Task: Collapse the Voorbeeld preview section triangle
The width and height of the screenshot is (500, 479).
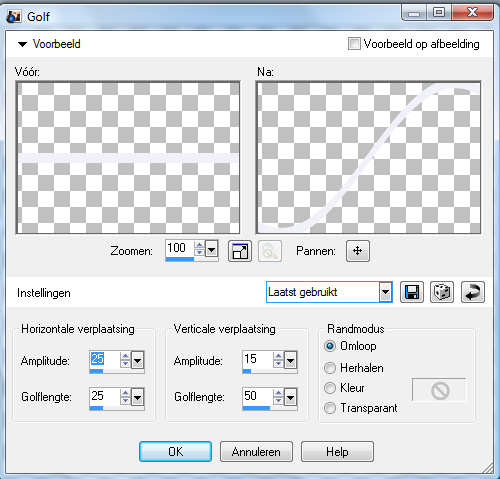Action: (22, 44)
